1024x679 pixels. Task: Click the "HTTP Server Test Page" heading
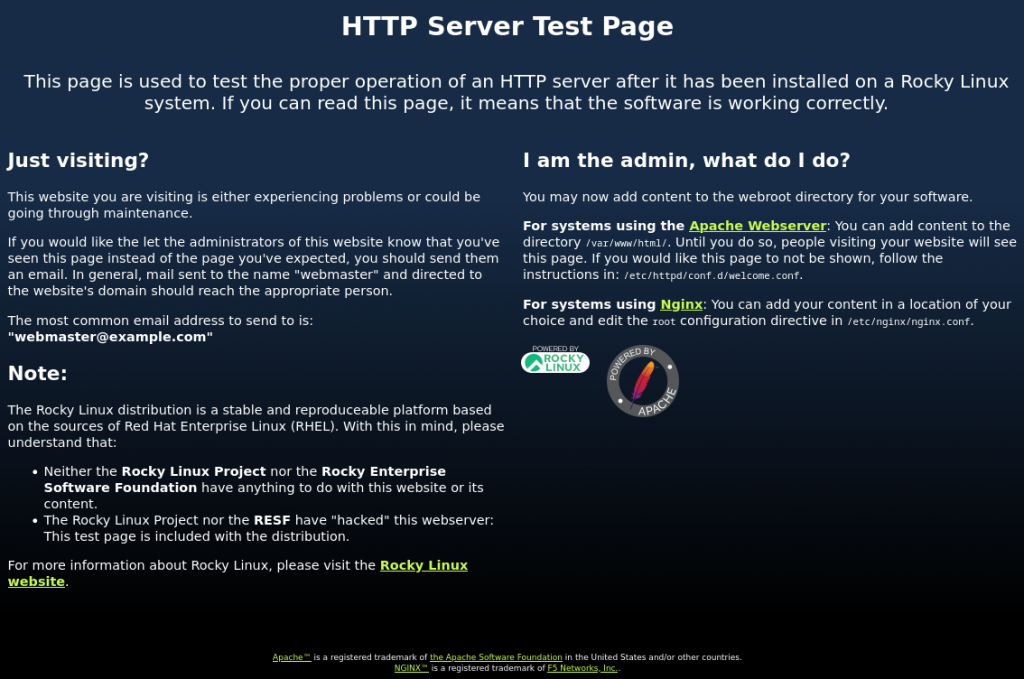point(507,26)
